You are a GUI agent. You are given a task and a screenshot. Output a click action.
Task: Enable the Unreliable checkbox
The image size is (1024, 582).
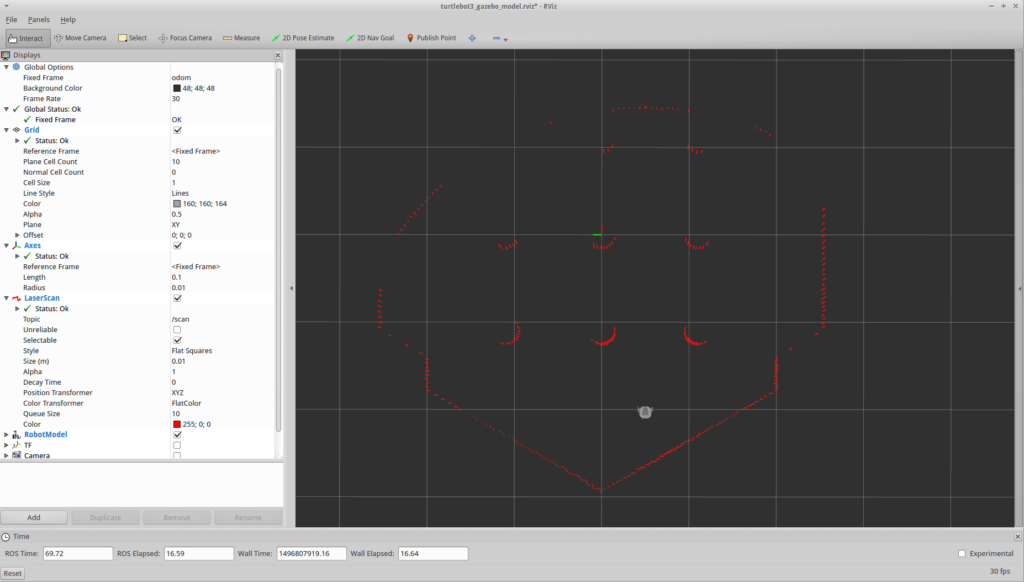click(x=177, y=330)
